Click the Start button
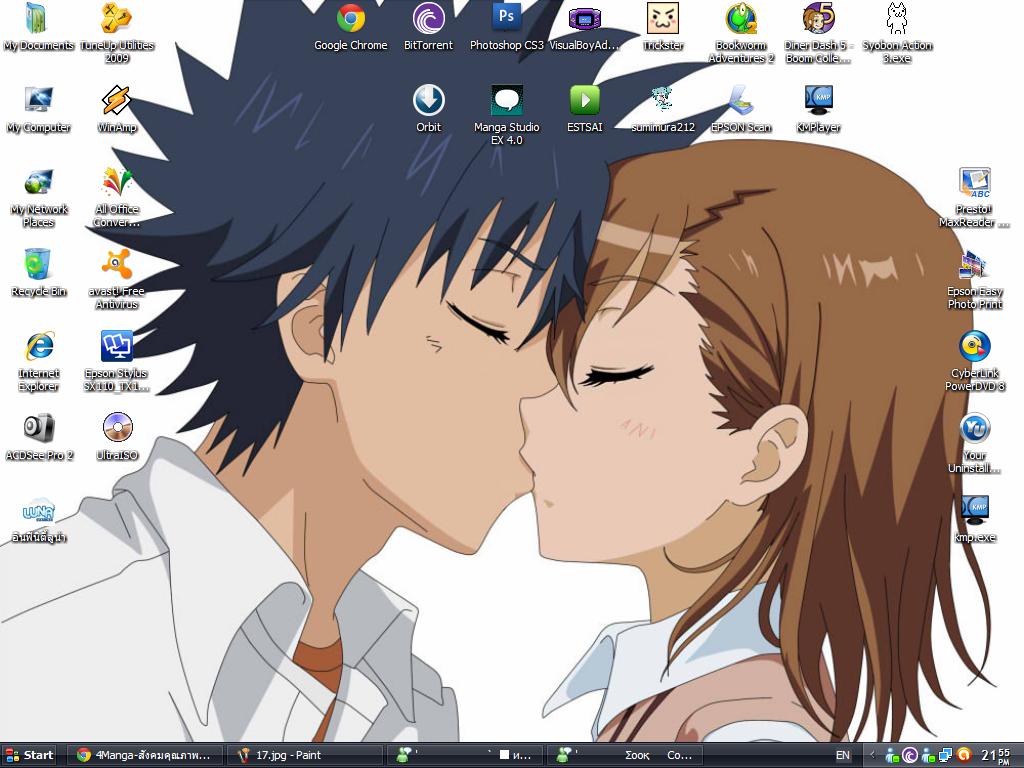Image resolution: width=1024 pixels, height=768 pixels. pyautogui.click(x=29, y=755)
